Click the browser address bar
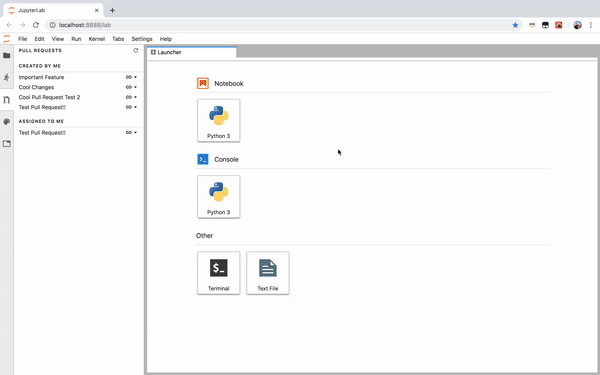Image resolution: width=600 pixels, height=375 pixels. click(x=279, y=25)
